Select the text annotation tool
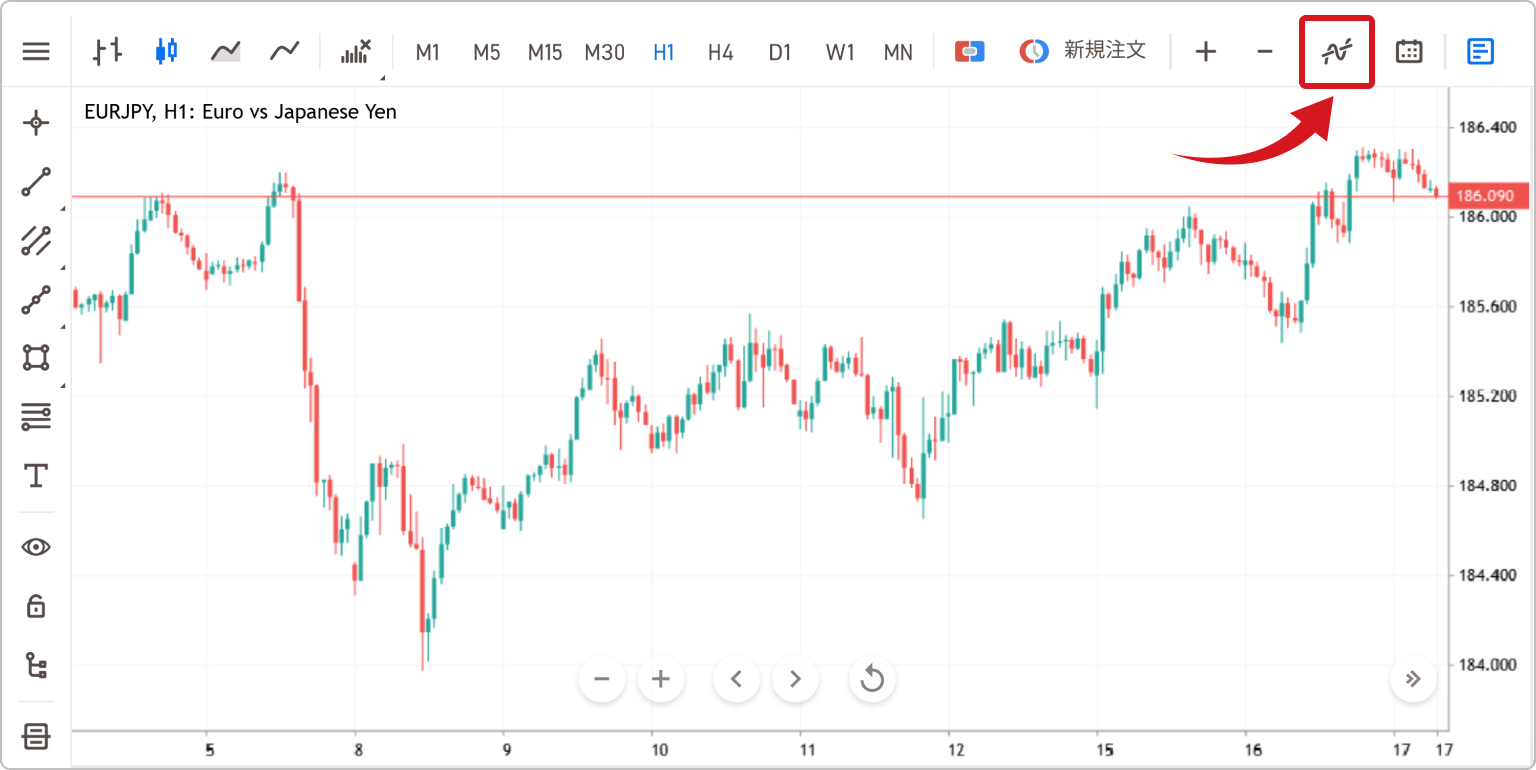 [x=36, y=475]
